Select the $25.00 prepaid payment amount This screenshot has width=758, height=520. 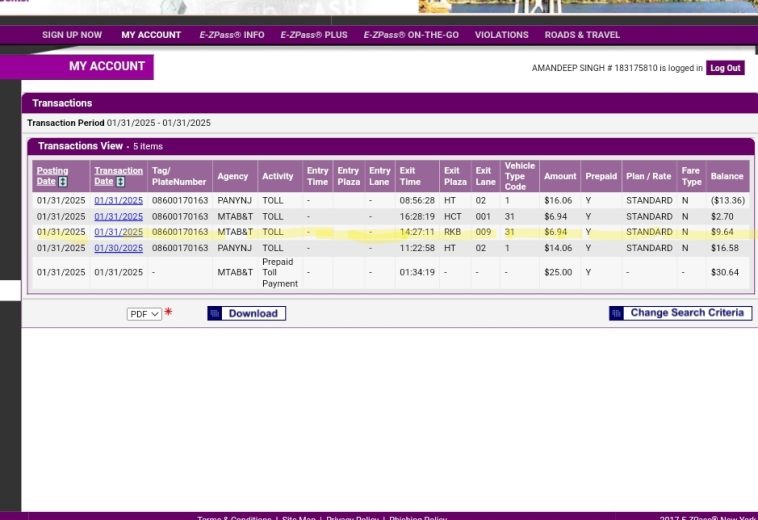point(558,273)
